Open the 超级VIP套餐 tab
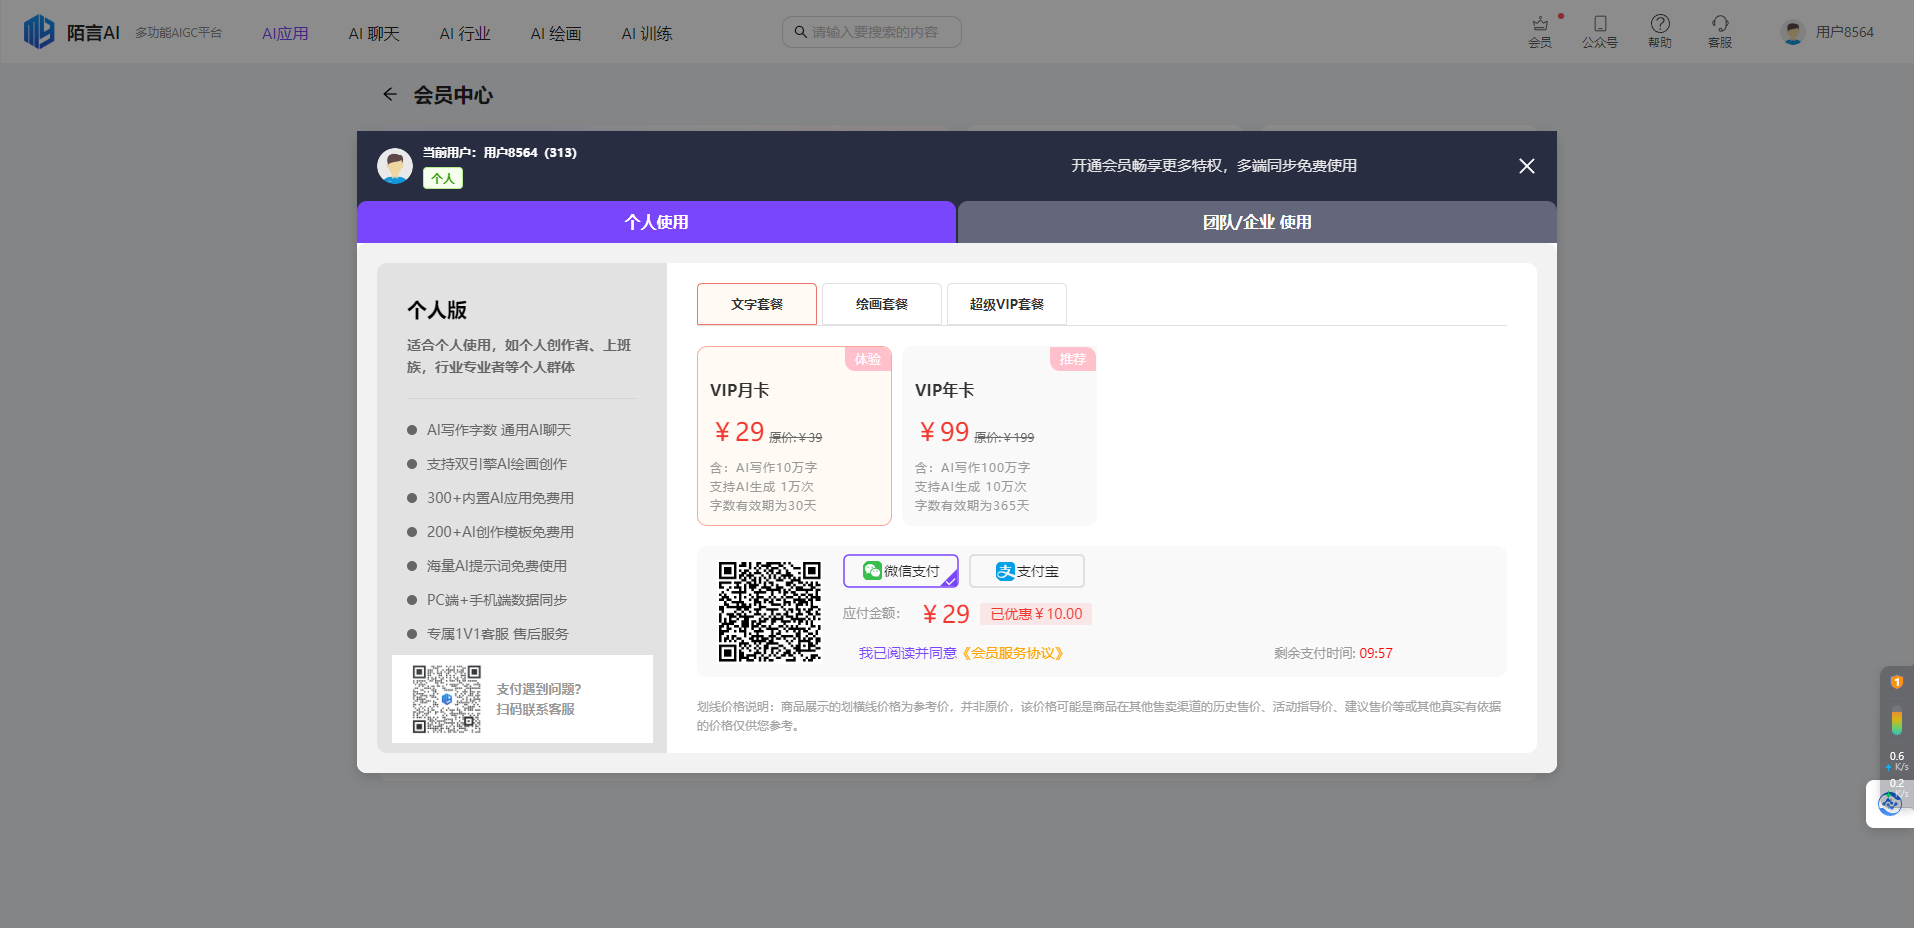This screenshot has height=928, width=1914. click(x=1006, y=303)
